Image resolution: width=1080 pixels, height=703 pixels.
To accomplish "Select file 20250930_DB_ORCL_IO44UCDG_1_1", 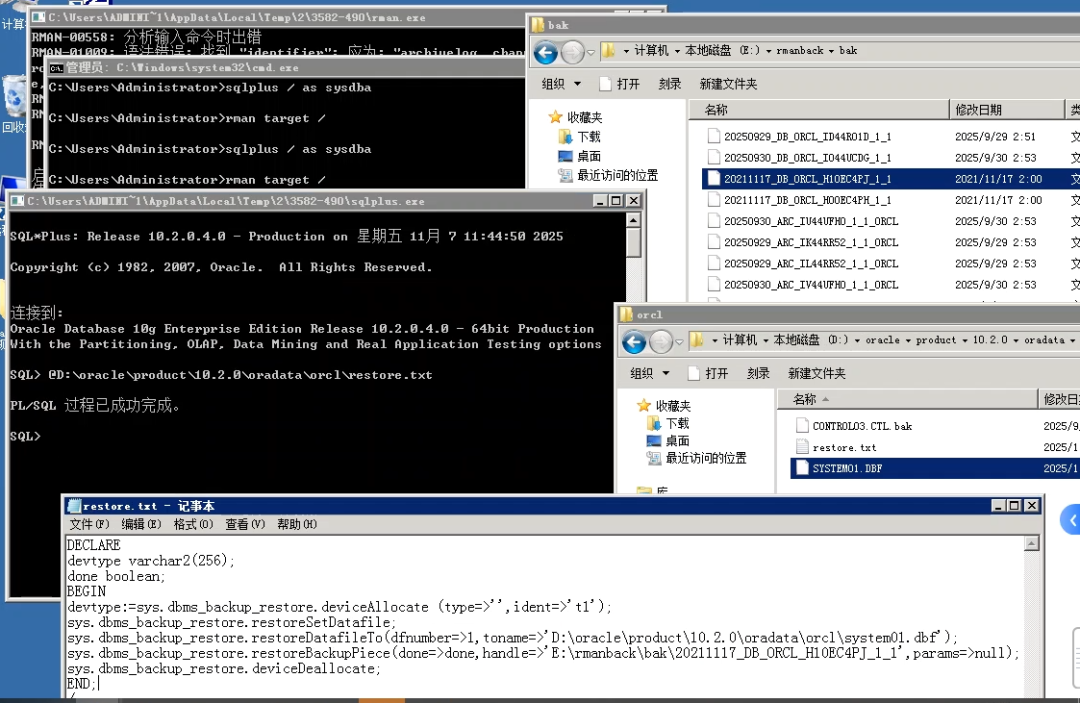I will tap(807, 158).
